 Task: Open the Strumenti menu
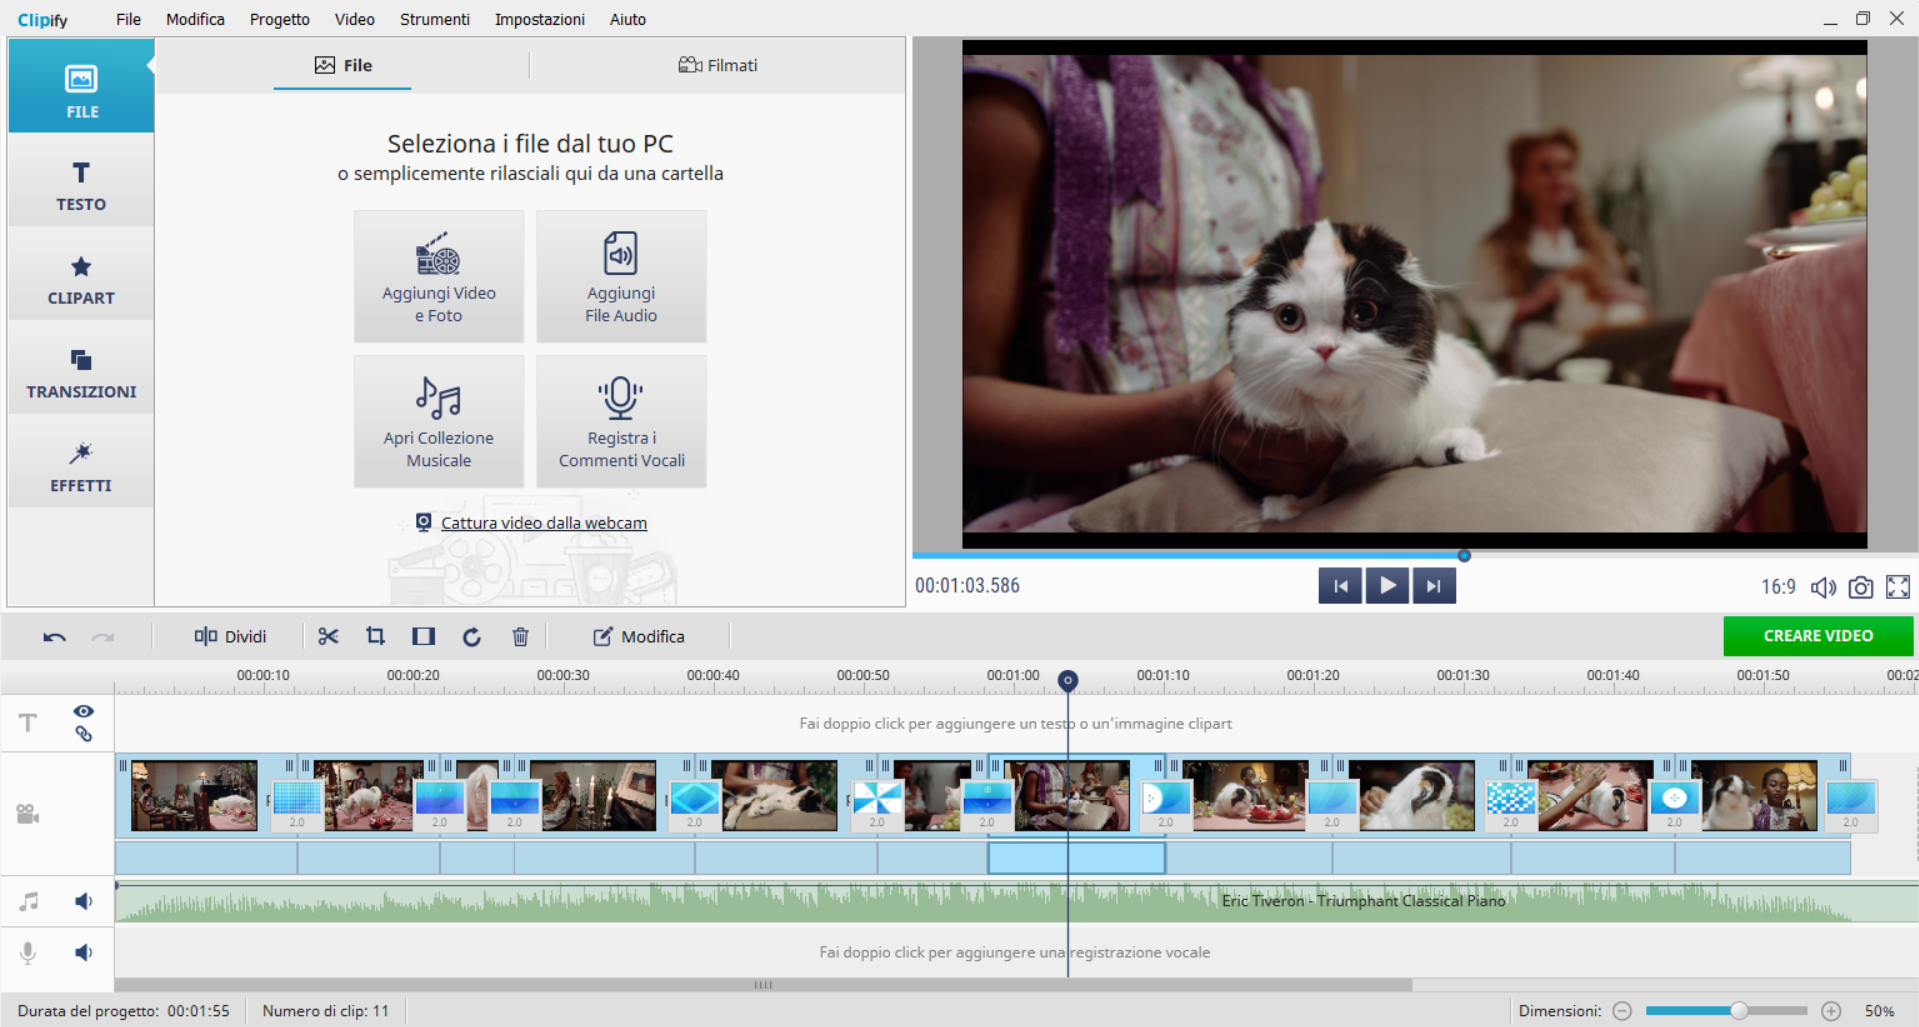tap(435, 19)
